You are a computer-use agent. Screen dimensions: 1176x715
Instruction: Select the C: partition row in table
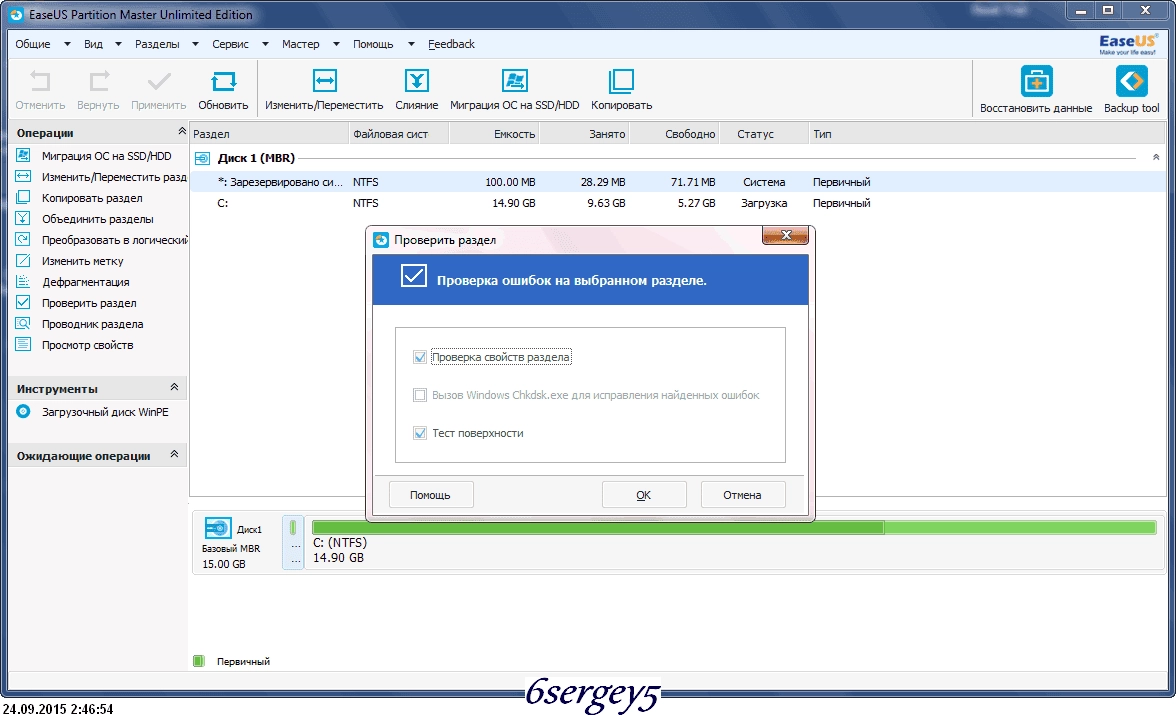pos(677,203)
